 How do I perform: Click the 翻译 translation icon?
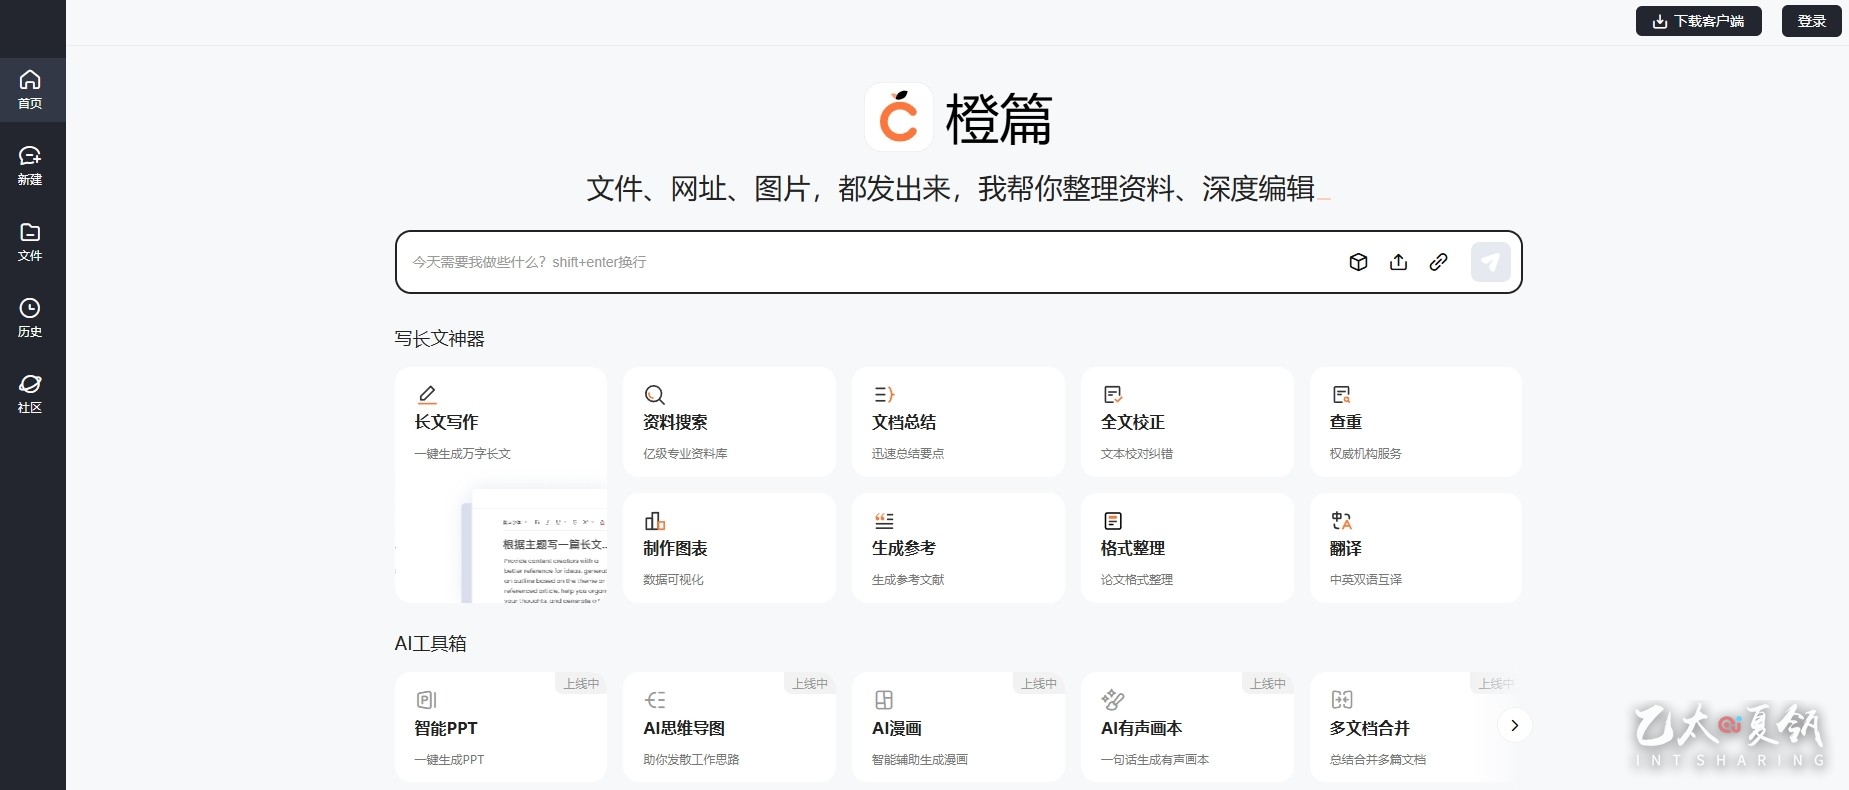1342,520
